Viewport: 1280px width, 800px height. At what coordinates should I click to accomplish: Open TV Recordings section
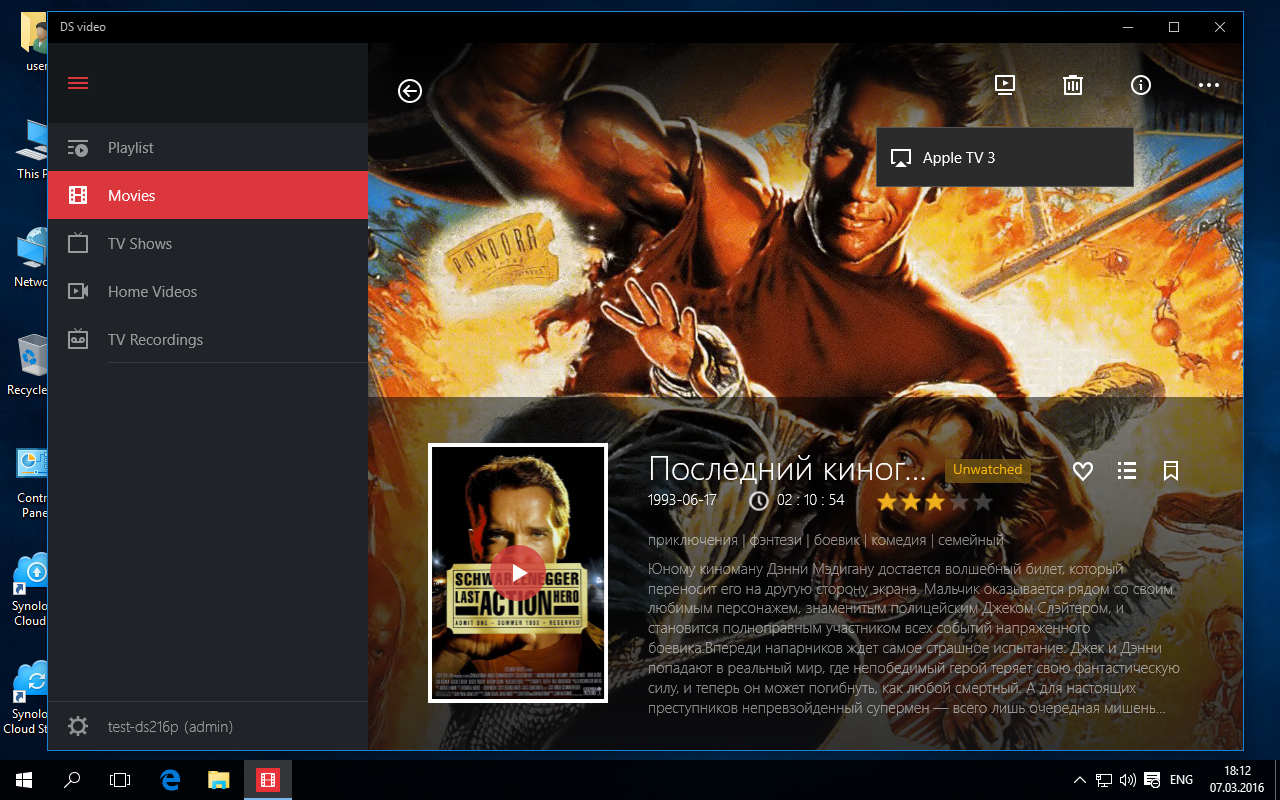click(208, 340)
